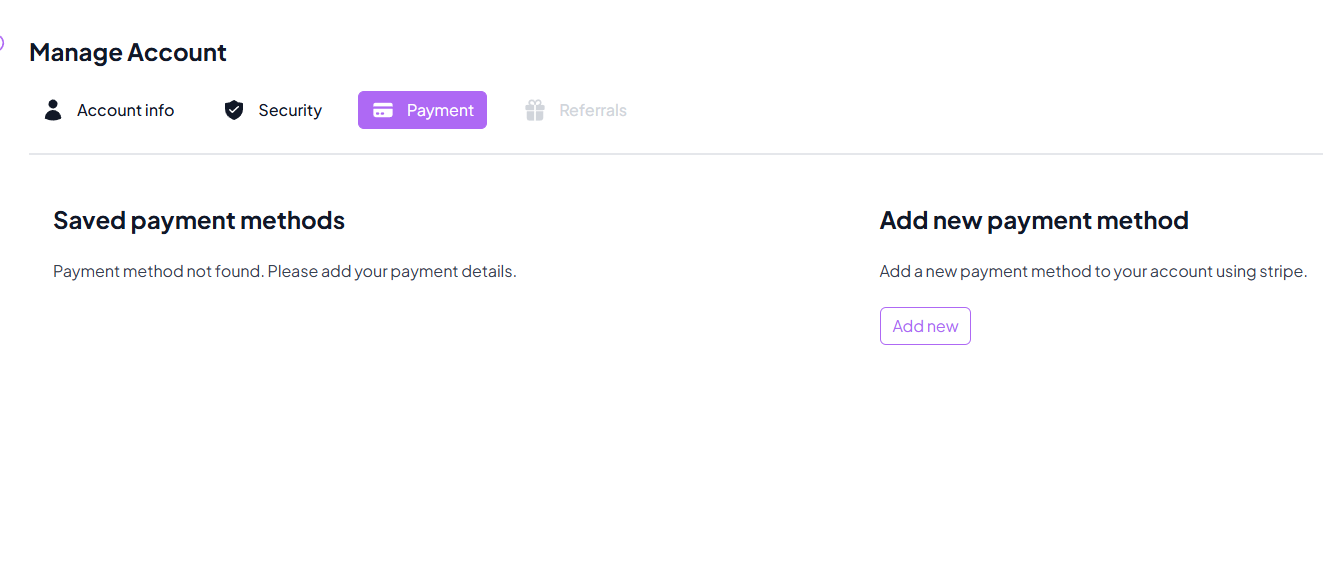Click the credit card icon on Payment tab
Image resolution: width=1323 pixels, height=565 pixels.
[x=383, y=110]
